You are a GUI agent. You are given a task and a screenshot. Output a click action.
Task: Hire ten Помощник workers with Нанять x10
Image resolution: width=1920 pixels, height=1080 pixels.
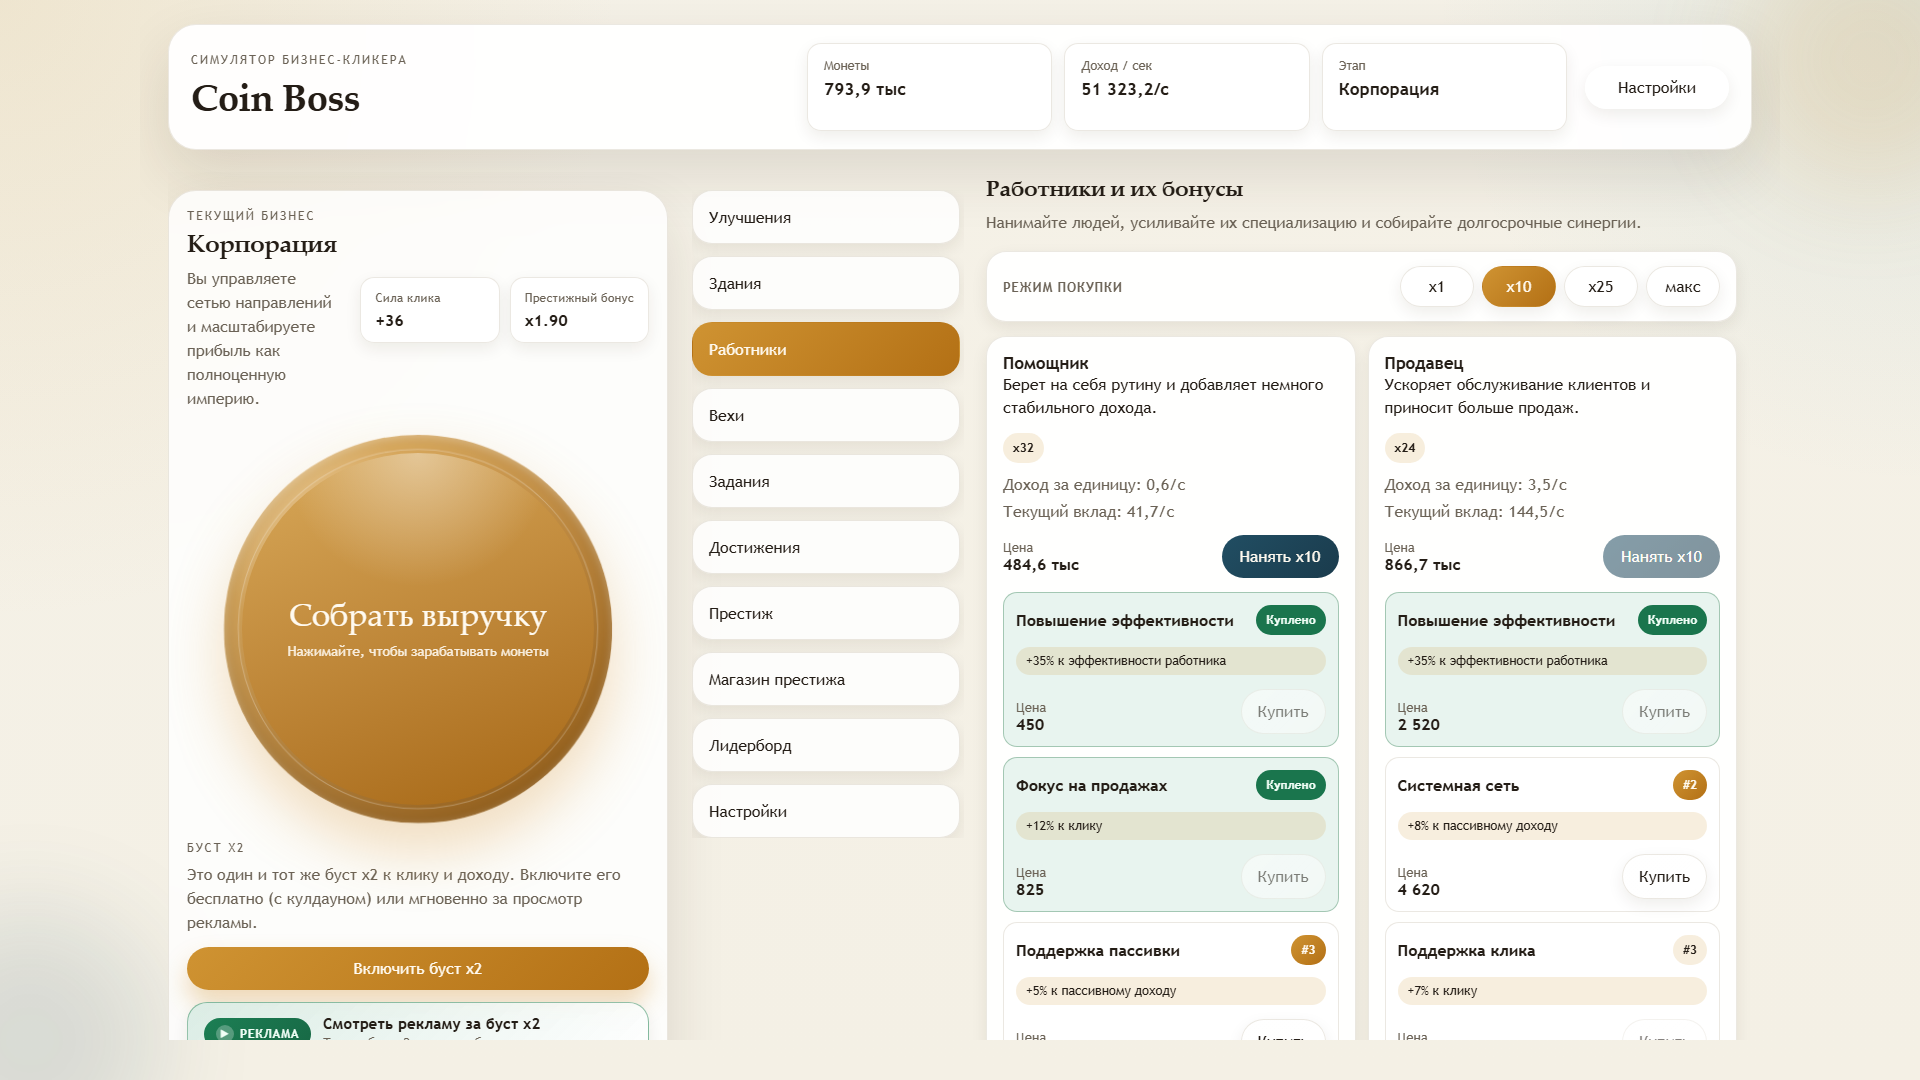pyautogui.click(x=1280, y=557)
